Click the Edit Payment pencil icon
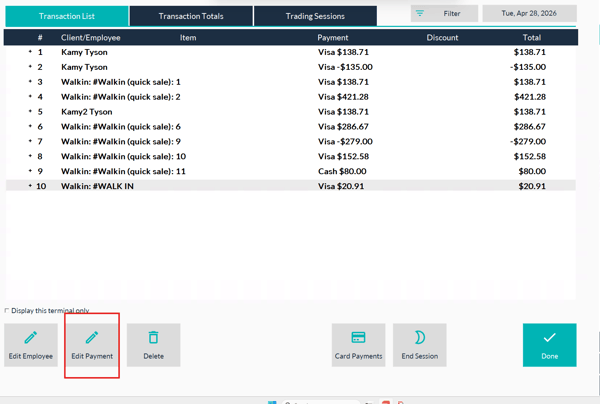The width and height of the screenshot is (600, 404). click(x=92, y=337)
